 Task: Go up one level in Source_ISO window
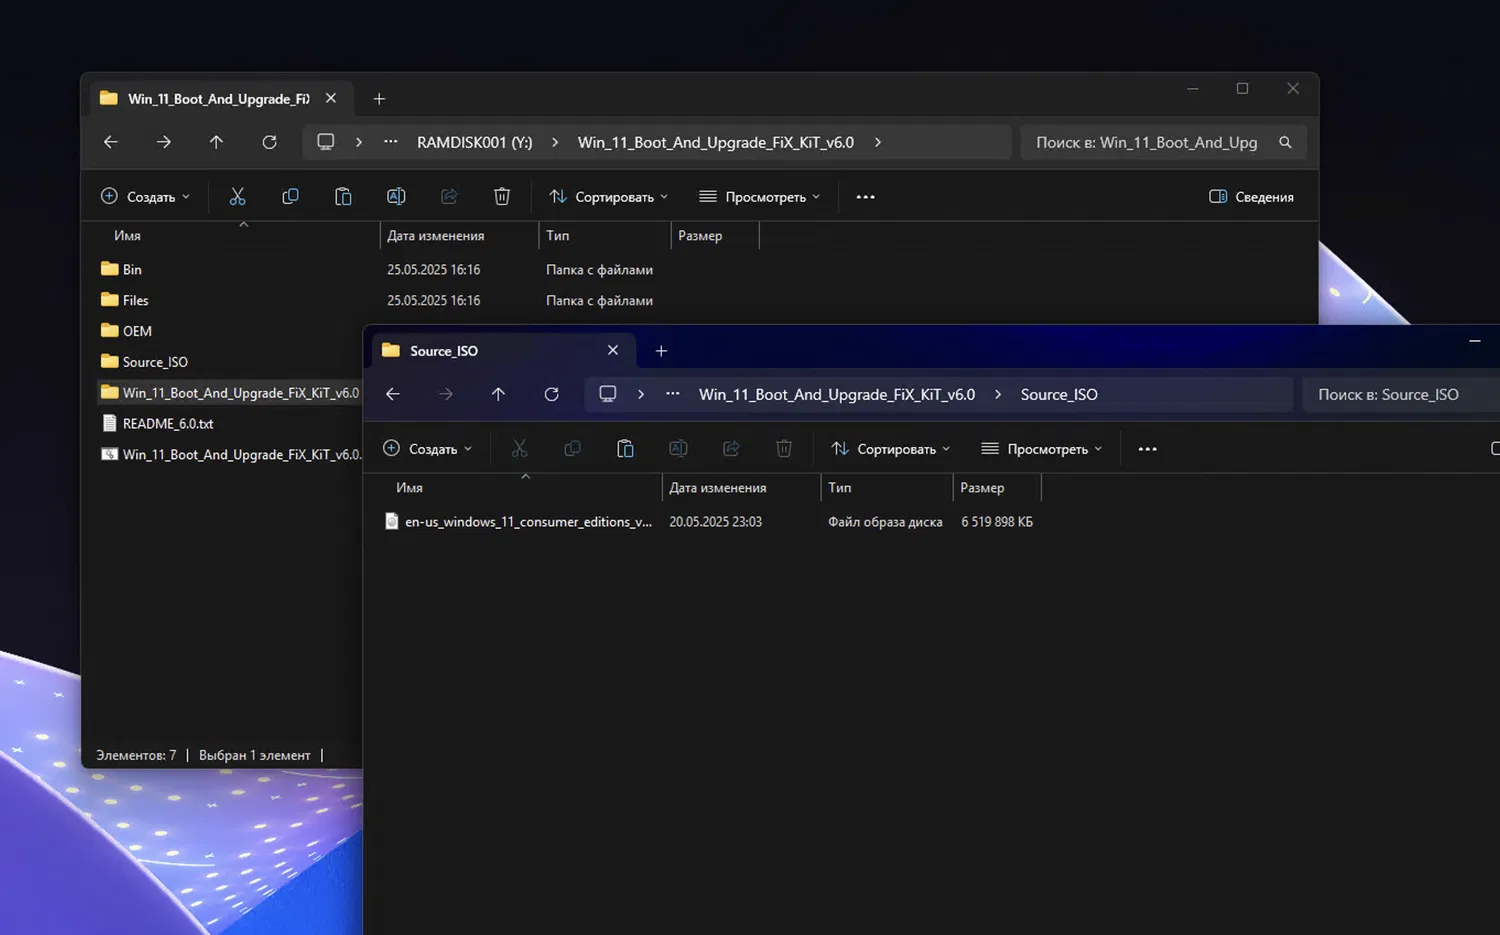click(x=498, y=395)
